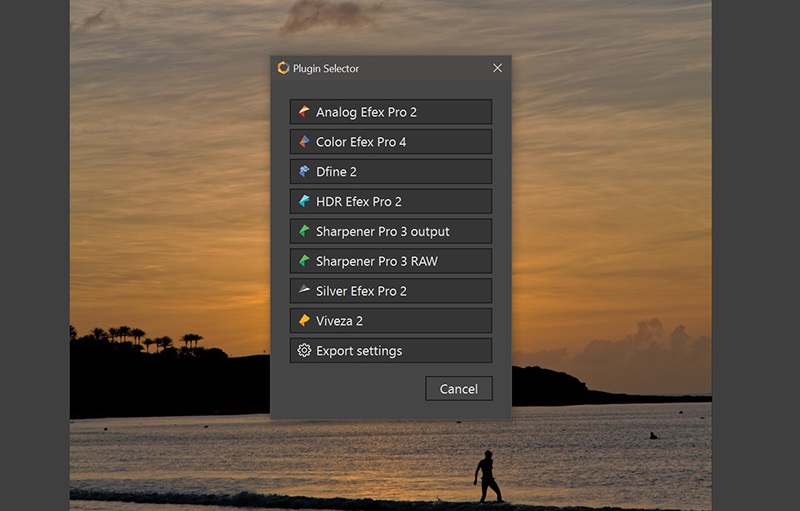The width and height of the screenshot is (800, 511).
Task: Click the surfer silhouette in the background photo
Action: coord(487,475)
